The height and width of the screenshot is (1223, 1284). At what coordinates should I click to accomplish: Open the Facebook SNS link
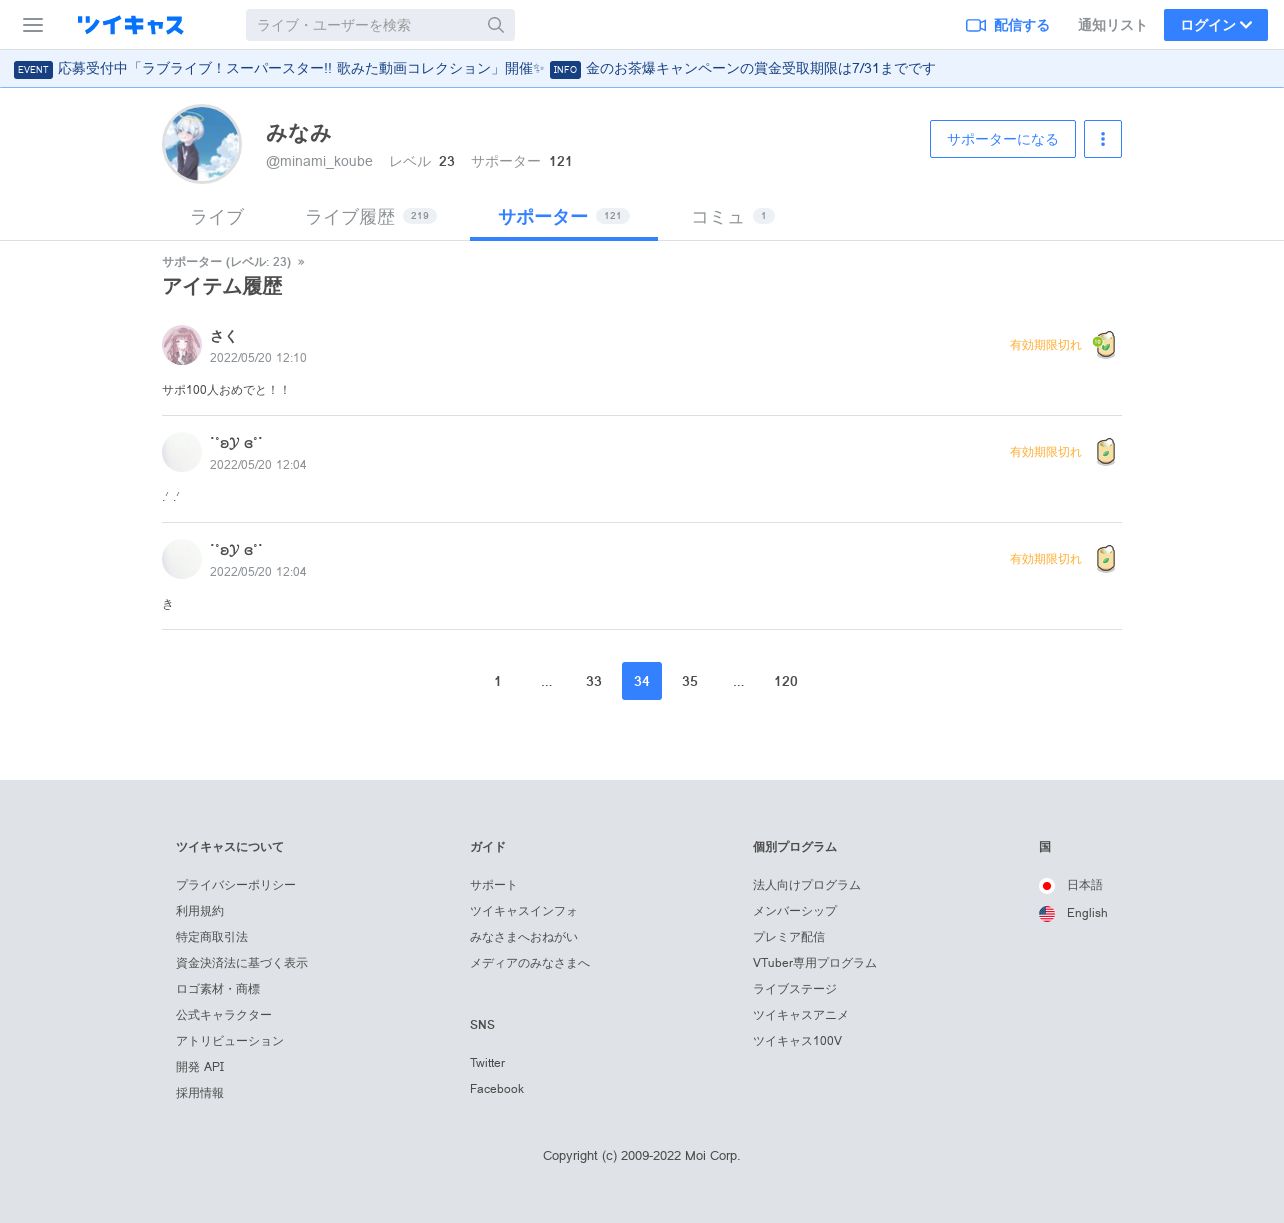pyautogui.click(x=497, y=1089)
